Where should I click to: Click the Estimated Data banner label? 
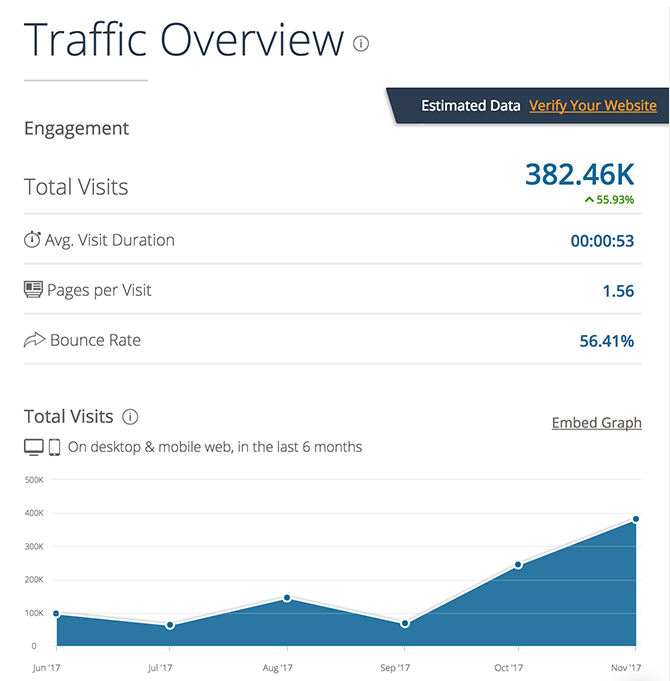470,106
